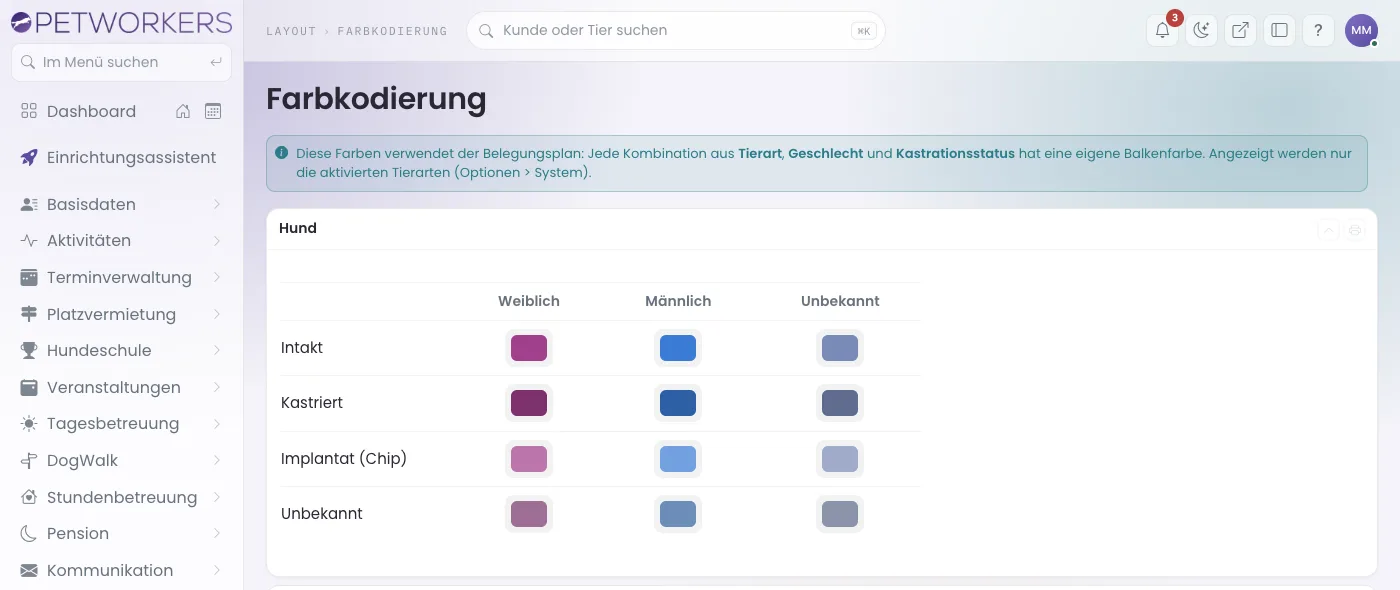Expand the Veranstaltungen submenu chevron
This screenshot has width=1400, height=590.
217,387
